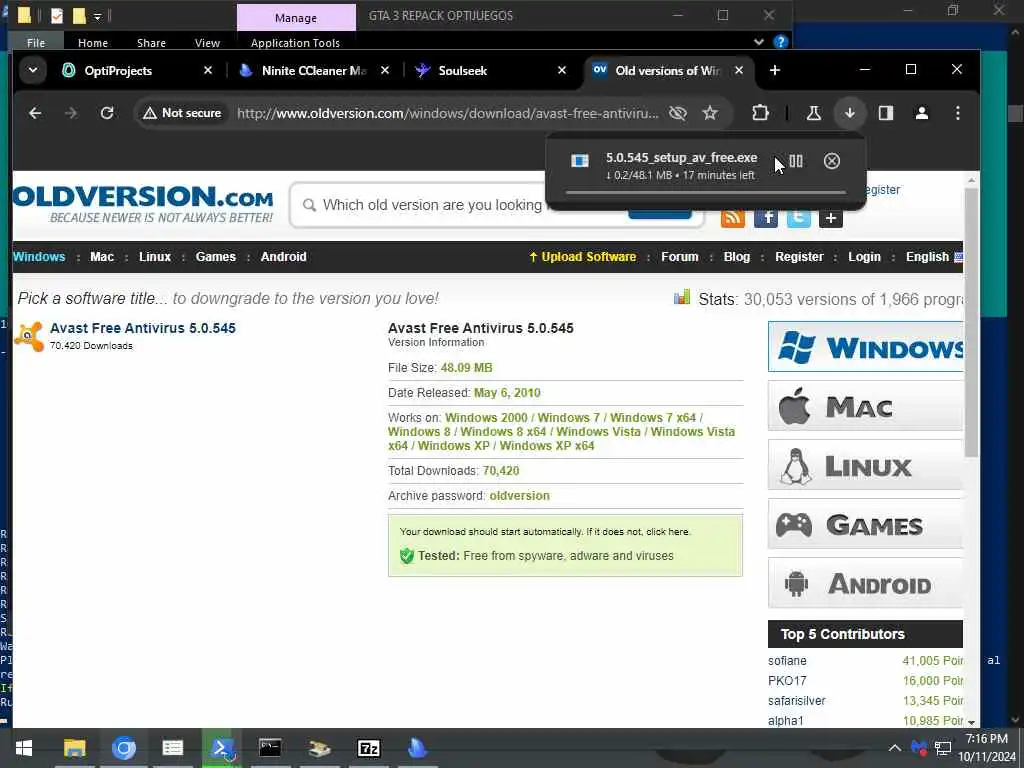The image size is (1024, 768).
Task: Open PowerShell from the taskbar
Action: pos(221,748)
